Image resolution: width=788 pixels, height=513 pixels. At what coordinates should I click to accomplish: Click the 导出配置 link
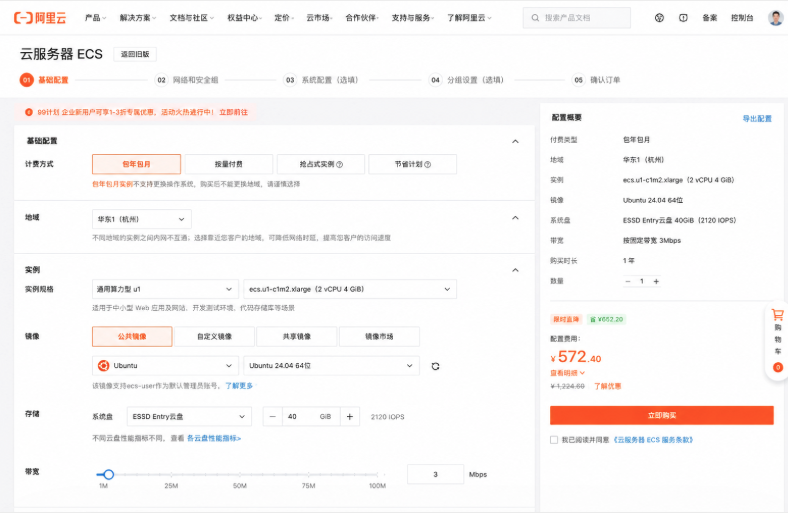click(757, 119)
